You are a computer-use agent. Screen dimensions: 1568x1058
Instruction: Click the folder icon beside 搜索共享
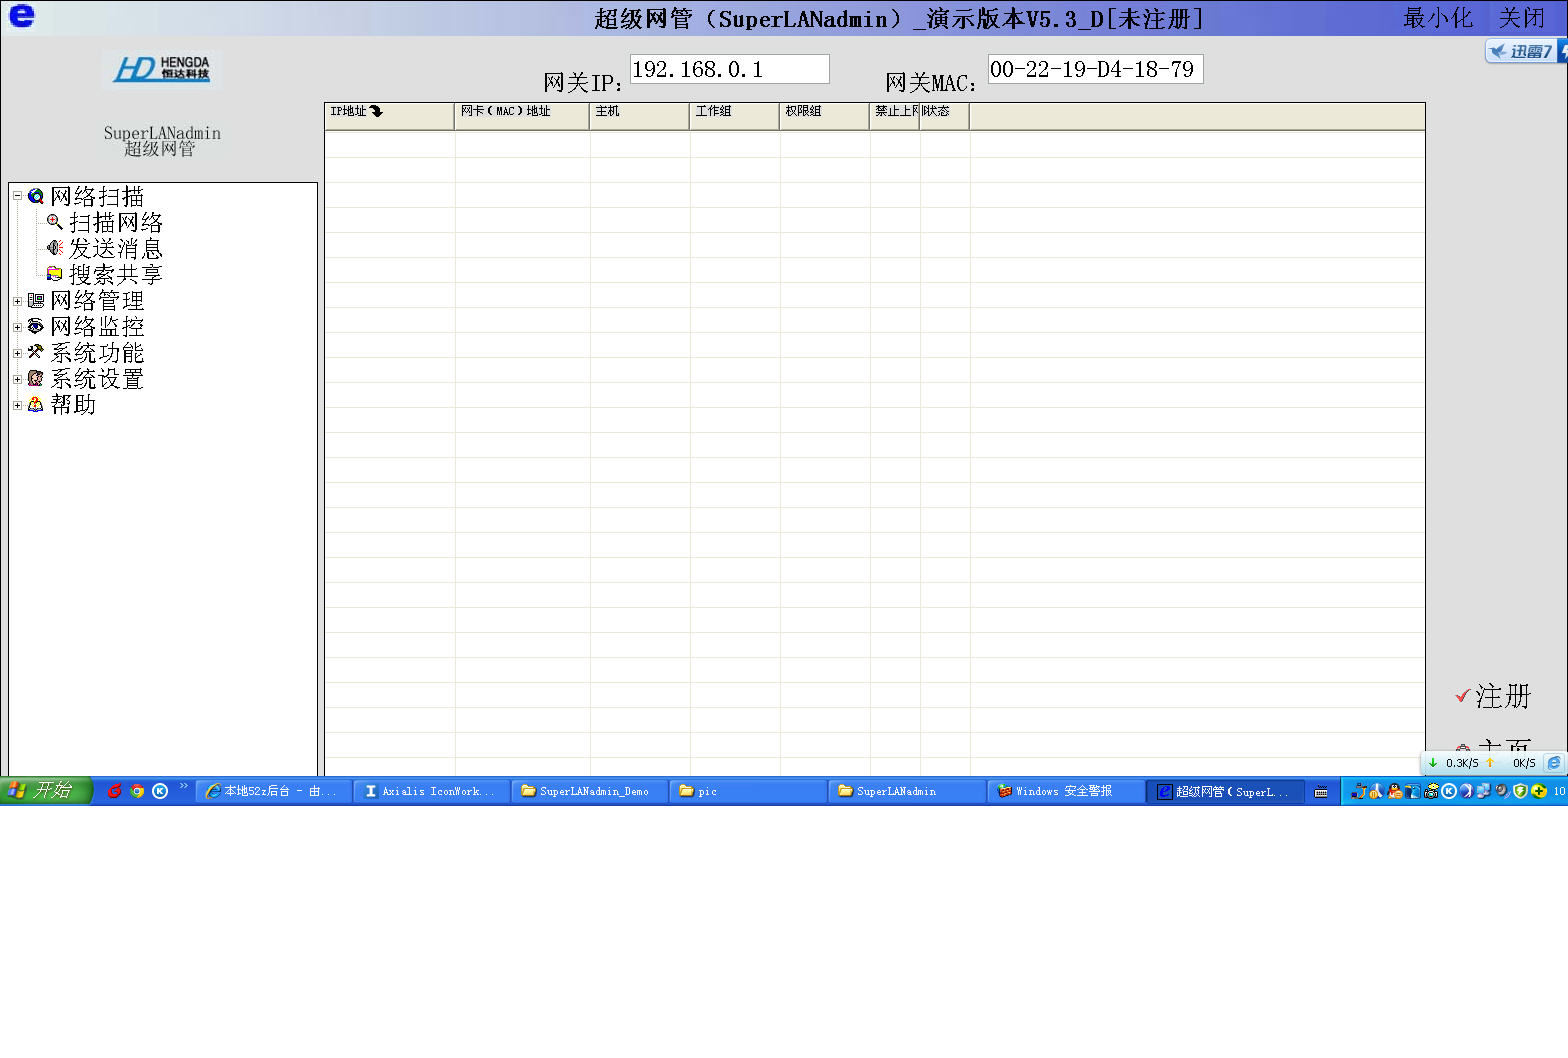[55, 274]
